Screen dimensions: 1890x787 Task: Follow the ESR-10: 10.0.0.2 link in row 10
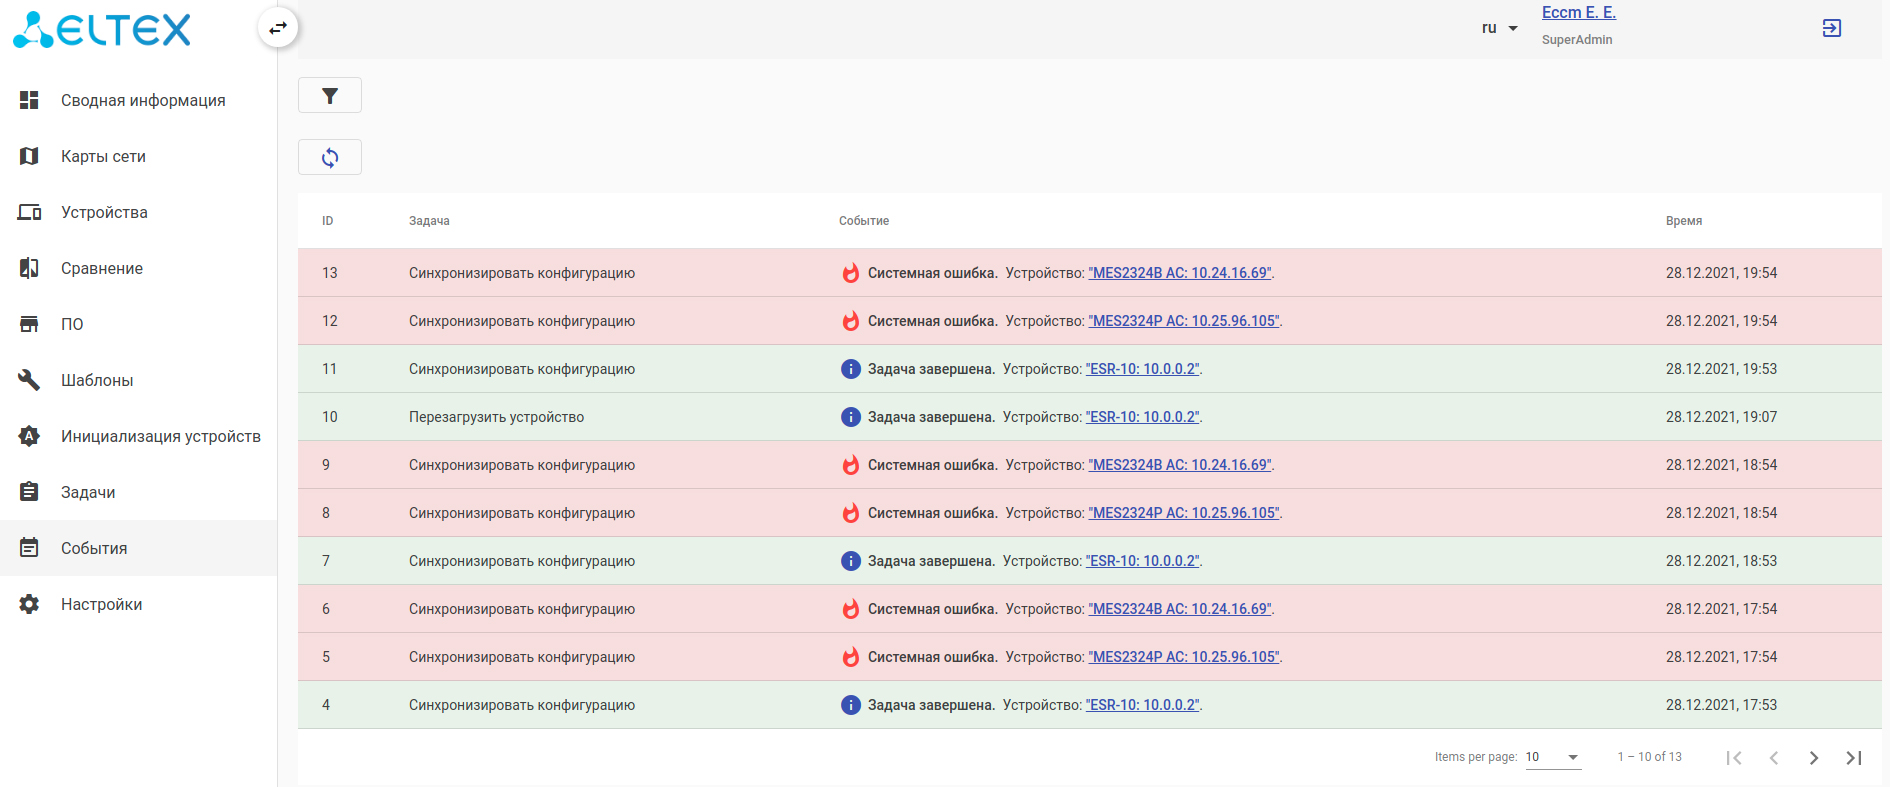coord(1143,417)
